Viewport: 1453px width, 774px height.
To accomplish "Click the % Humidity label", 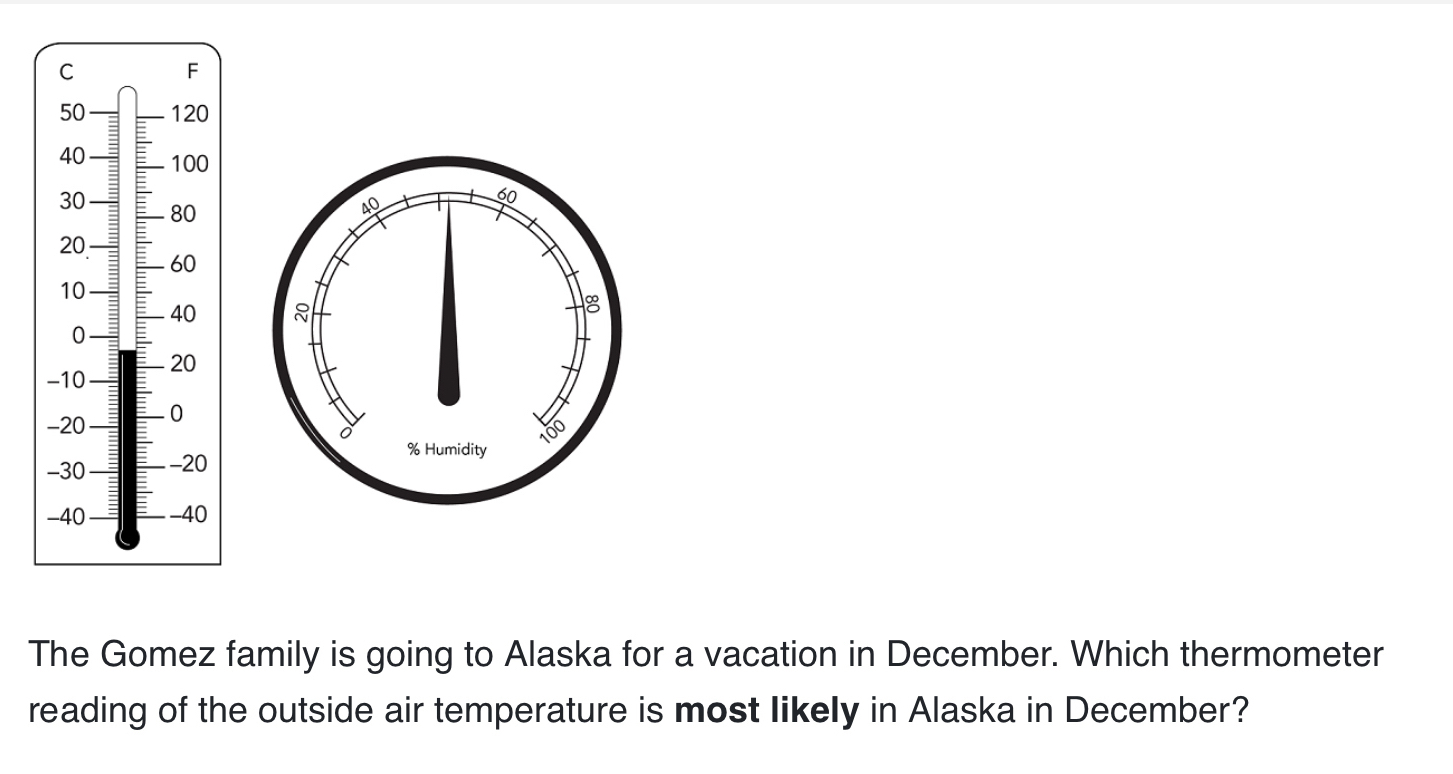I will tap(447, 449).
